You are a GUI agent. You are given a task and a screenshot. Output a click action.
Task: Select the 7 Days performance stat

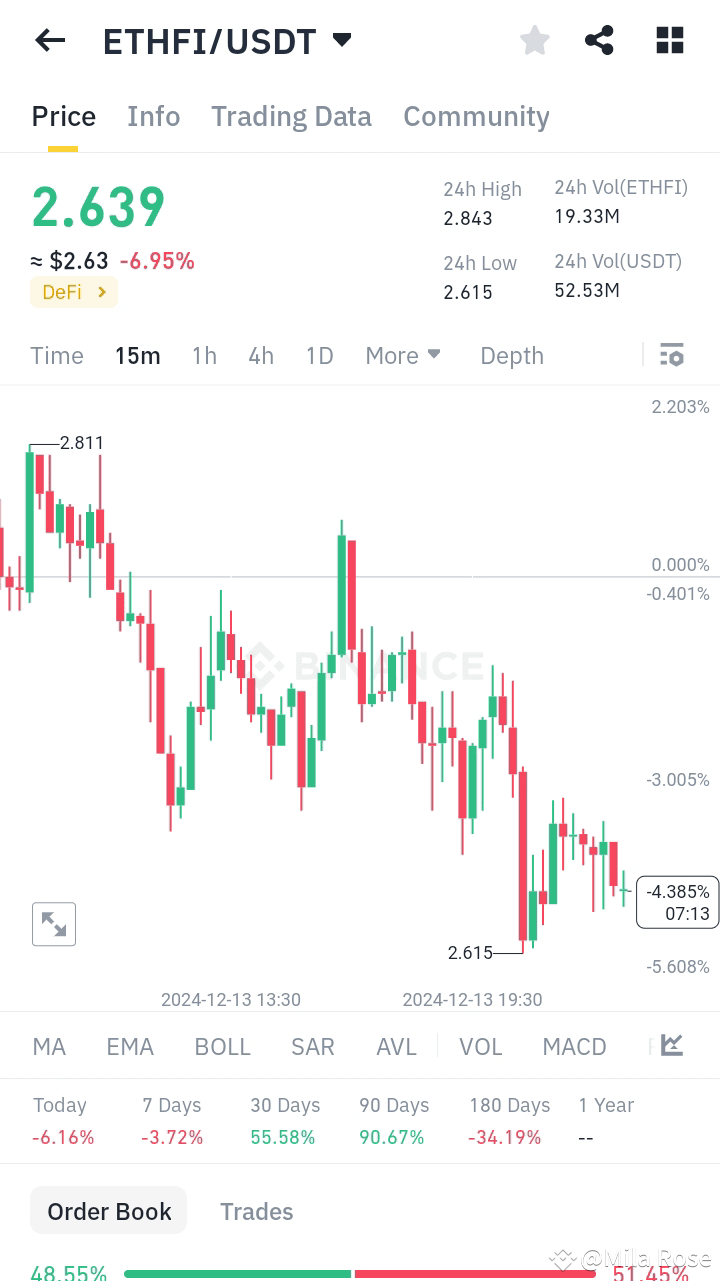(171, 1120)
